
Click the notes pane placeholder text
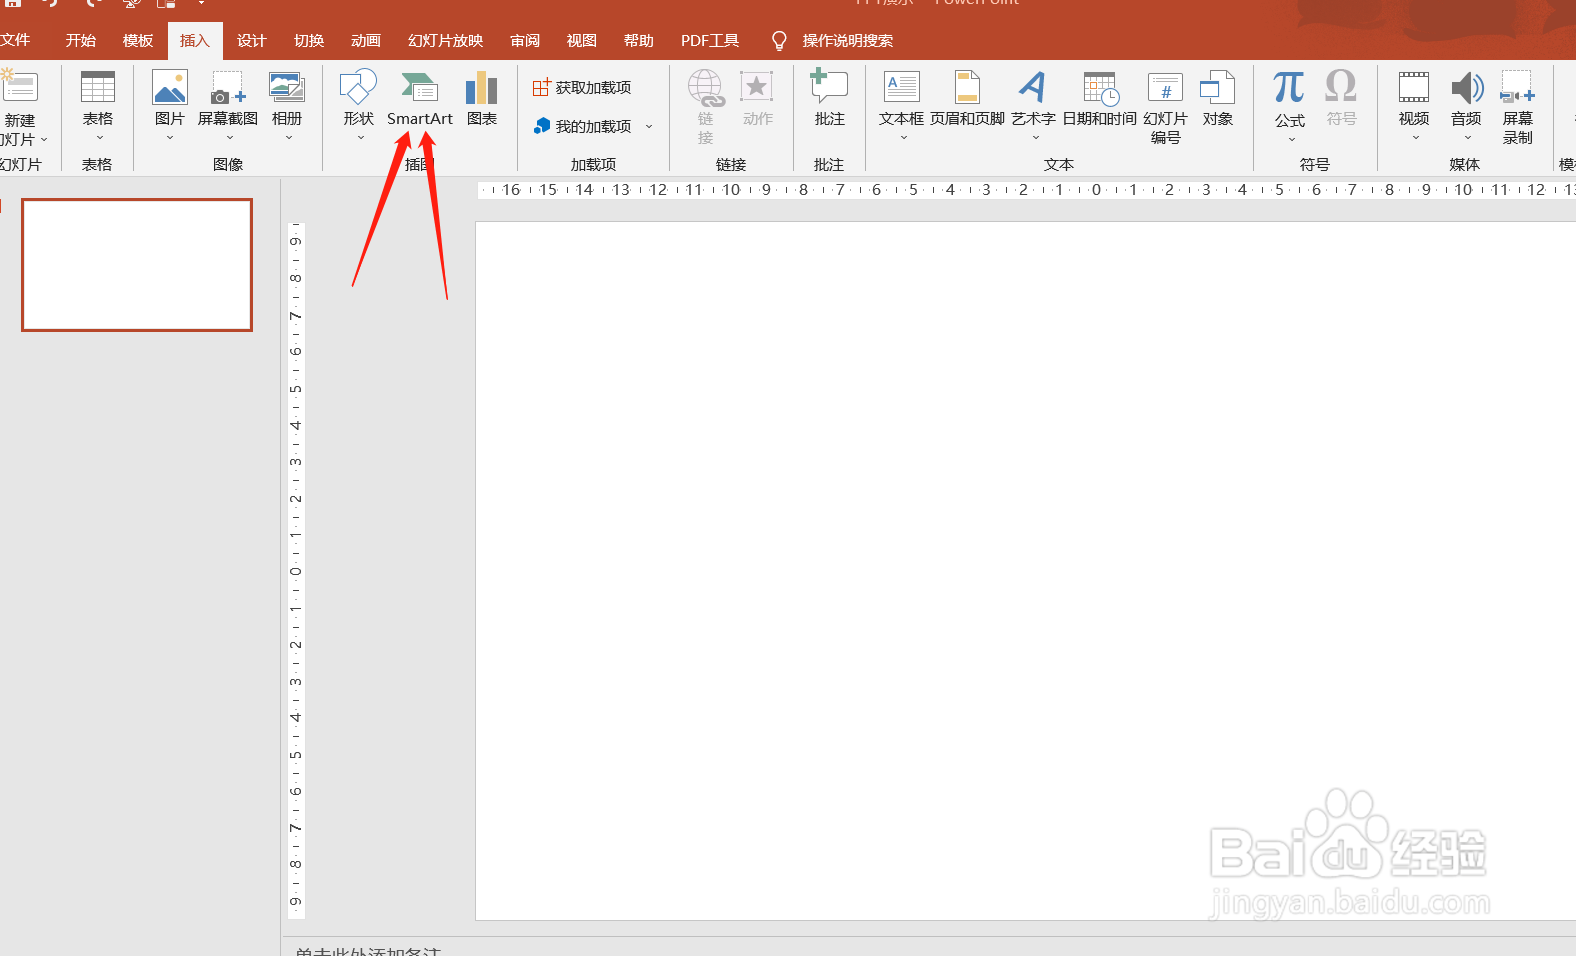point(368,950)
